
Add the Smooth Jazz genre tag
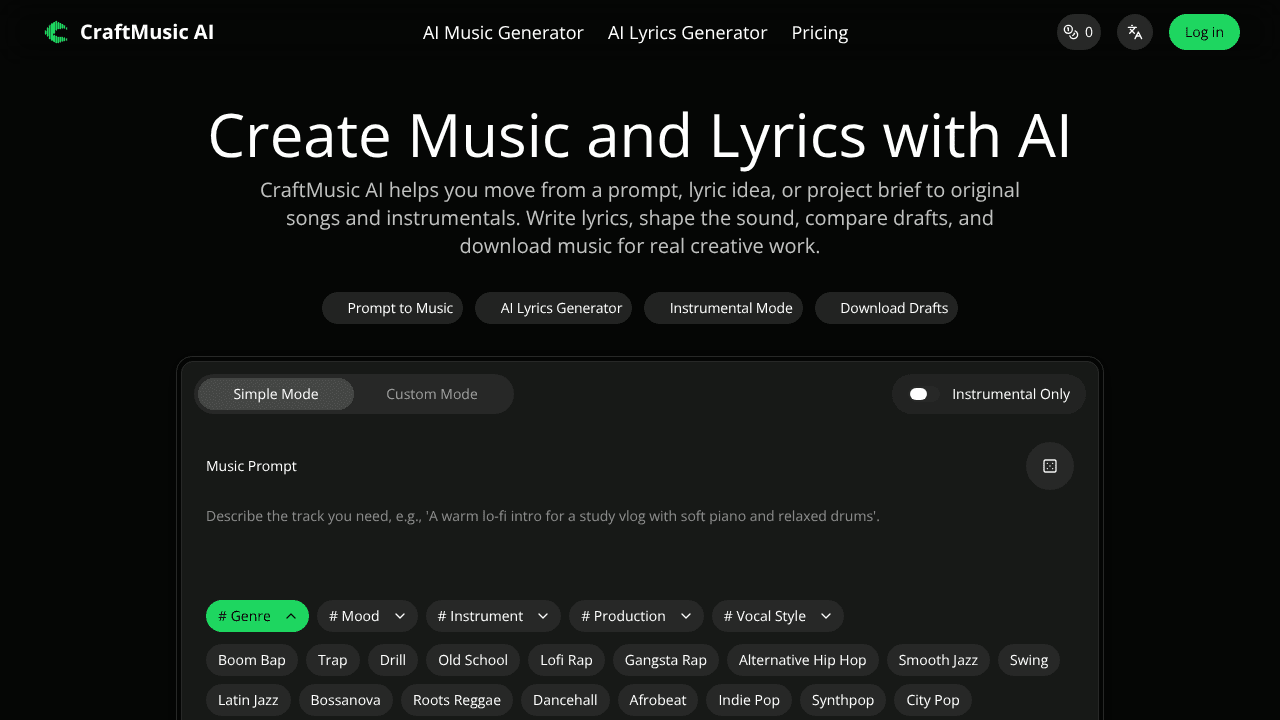[938, 660]
